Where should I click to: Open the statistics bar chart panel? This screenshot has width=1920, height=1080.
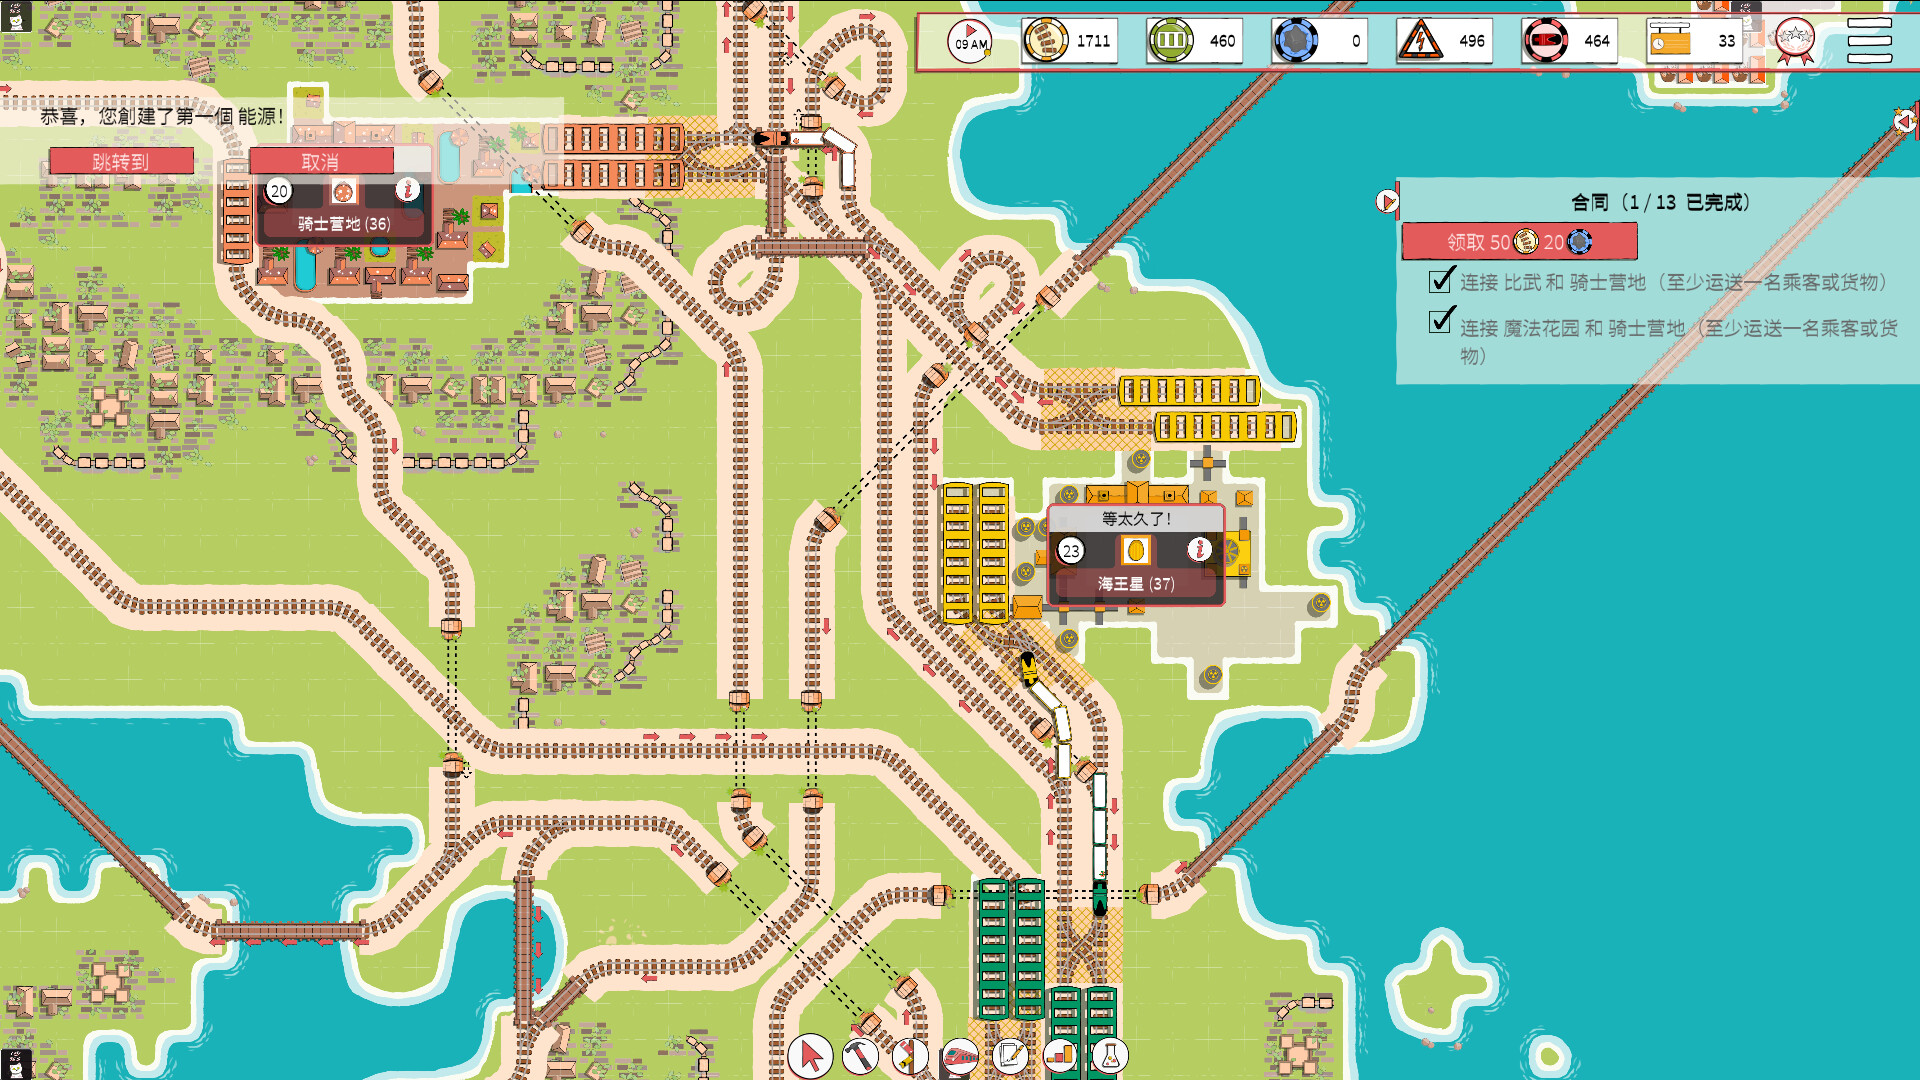point(1059,1055)
